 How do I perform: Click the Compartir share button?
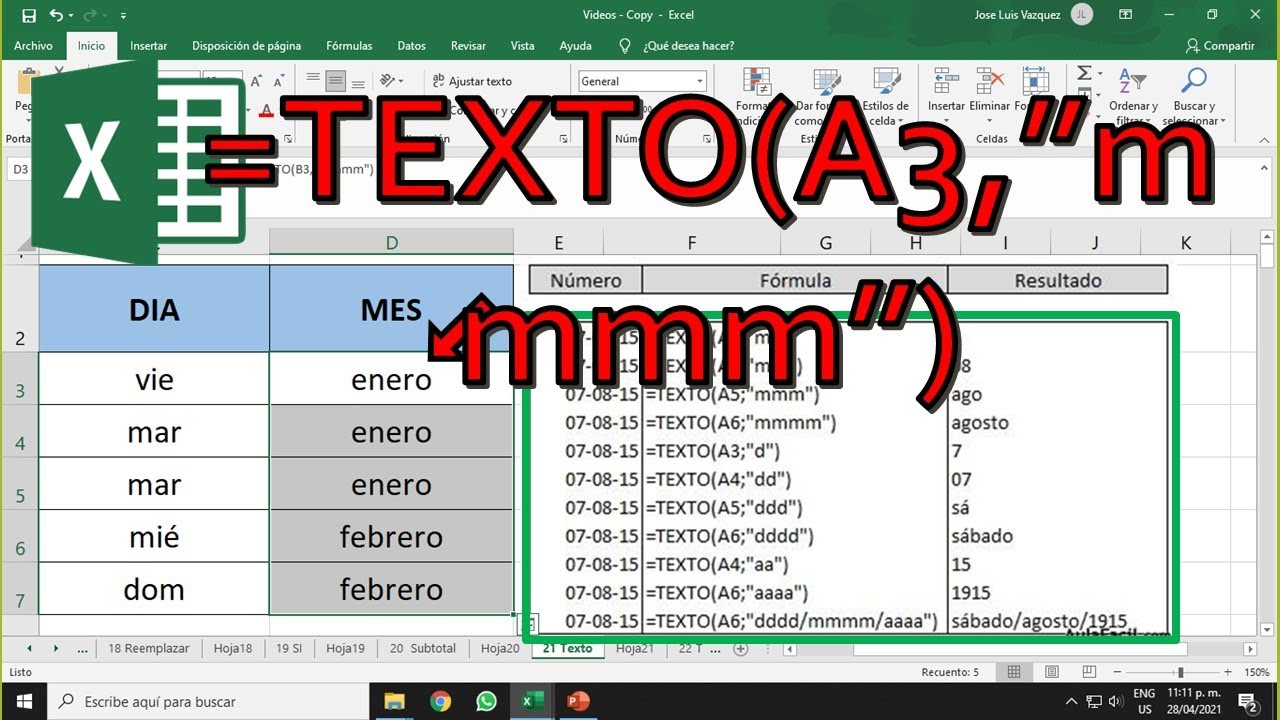[1219, 46]
